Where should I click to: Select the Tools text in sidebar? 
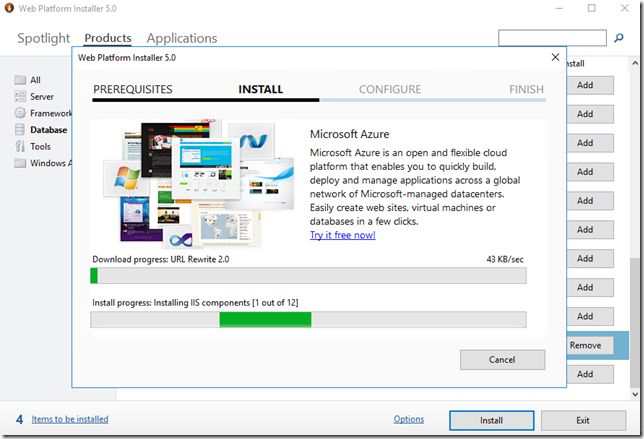coord(40,146)
